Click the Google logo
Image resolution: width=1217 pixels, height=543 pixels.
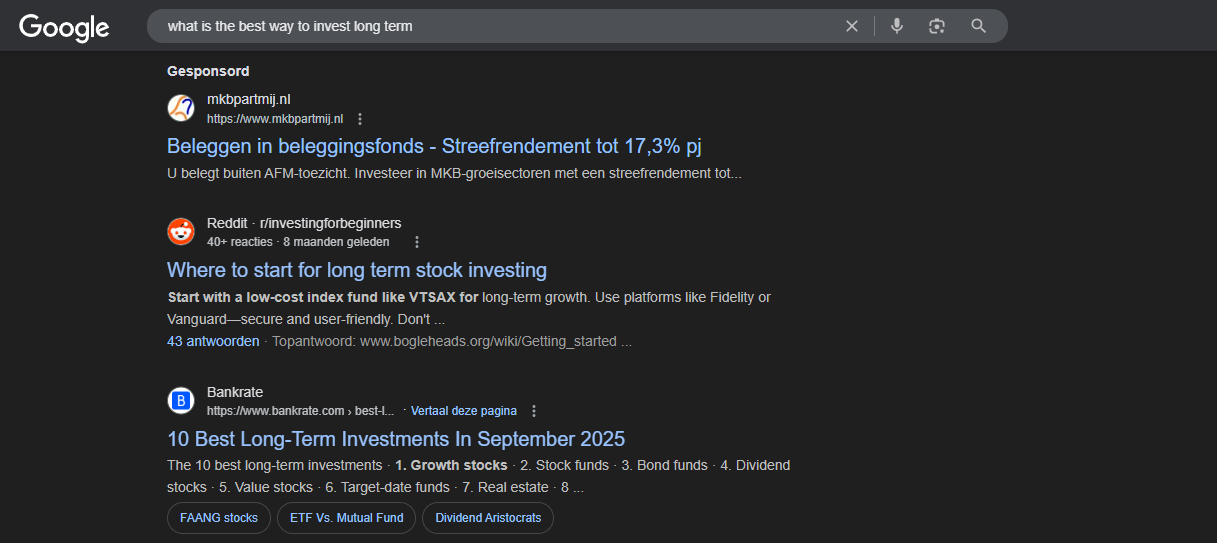pyautogui.click(x=64, y=27)
